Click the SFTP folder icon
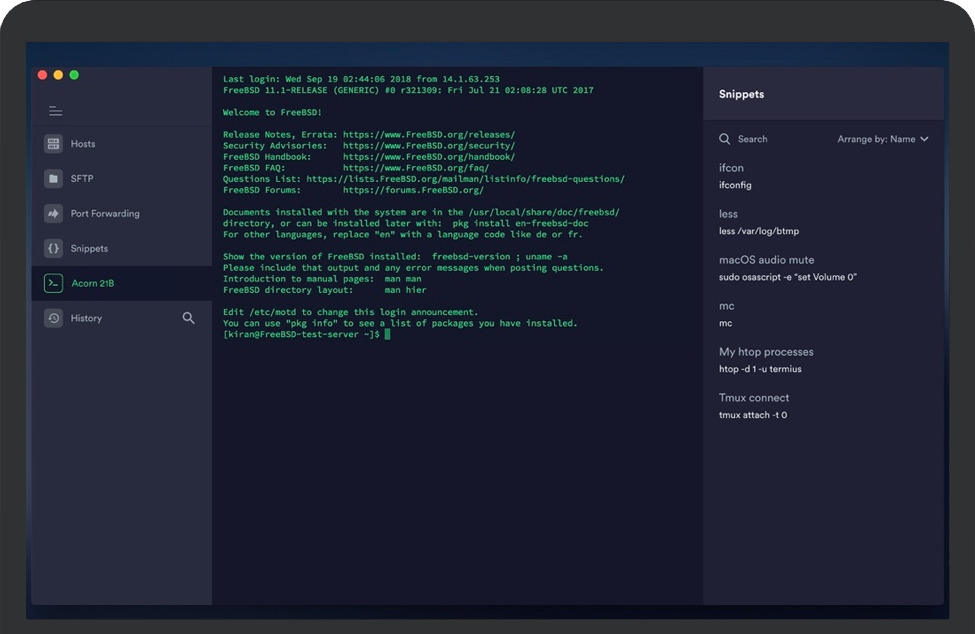This screenshot has width=975, height=634. coord(53,178)
